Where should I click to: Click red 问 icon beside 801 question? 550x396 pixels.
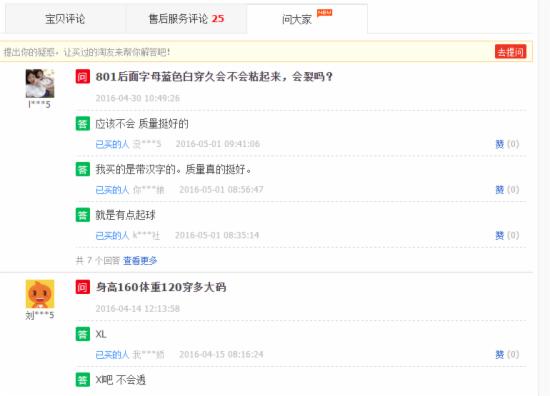tap(83, 76)
